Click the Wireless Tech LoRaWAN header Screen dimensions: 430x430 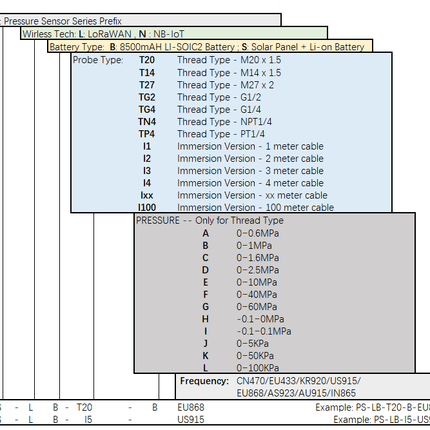(x=103, y=34)
